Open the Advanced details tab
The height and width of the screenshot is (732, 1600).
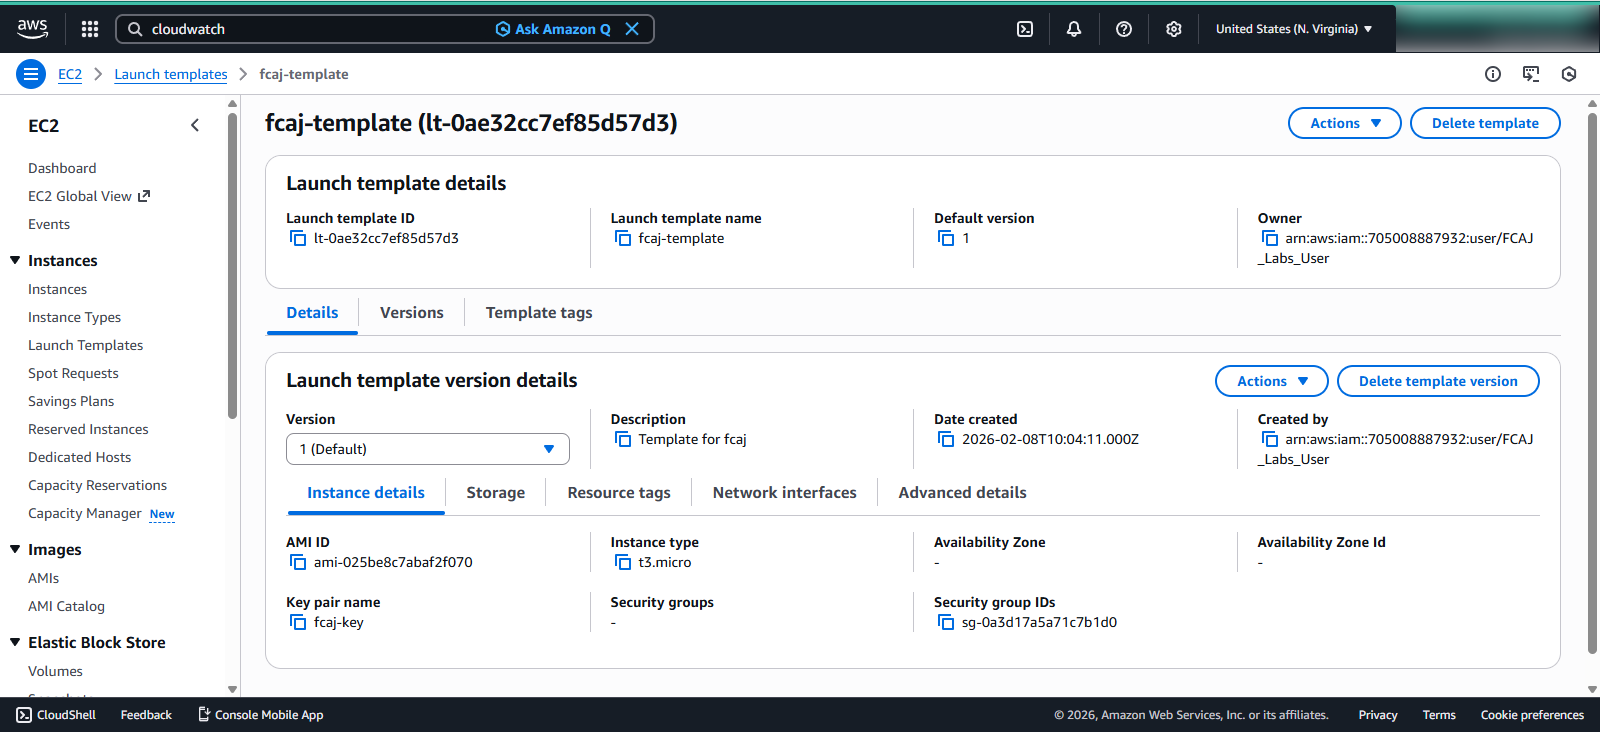coord(962,493)
